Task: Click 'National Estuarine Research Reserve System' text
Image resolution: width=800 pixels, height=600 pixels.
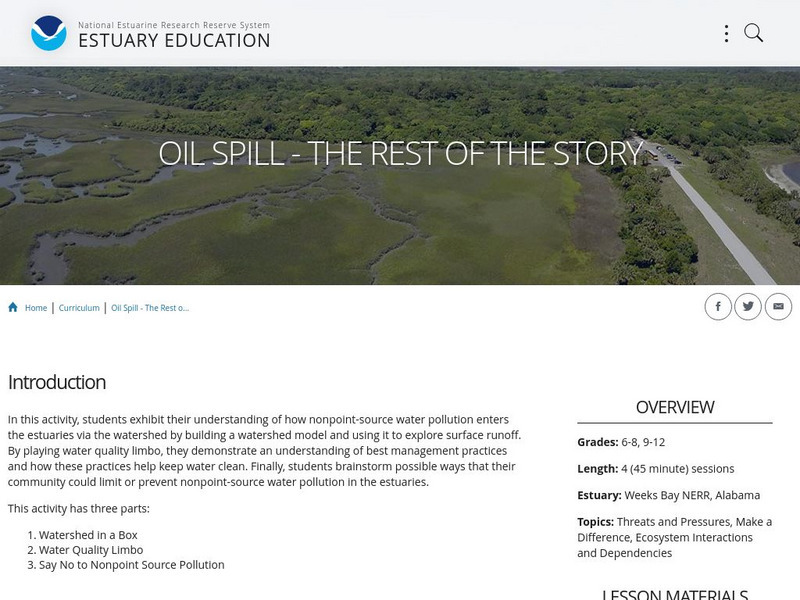Action: (x=174, y=25)
